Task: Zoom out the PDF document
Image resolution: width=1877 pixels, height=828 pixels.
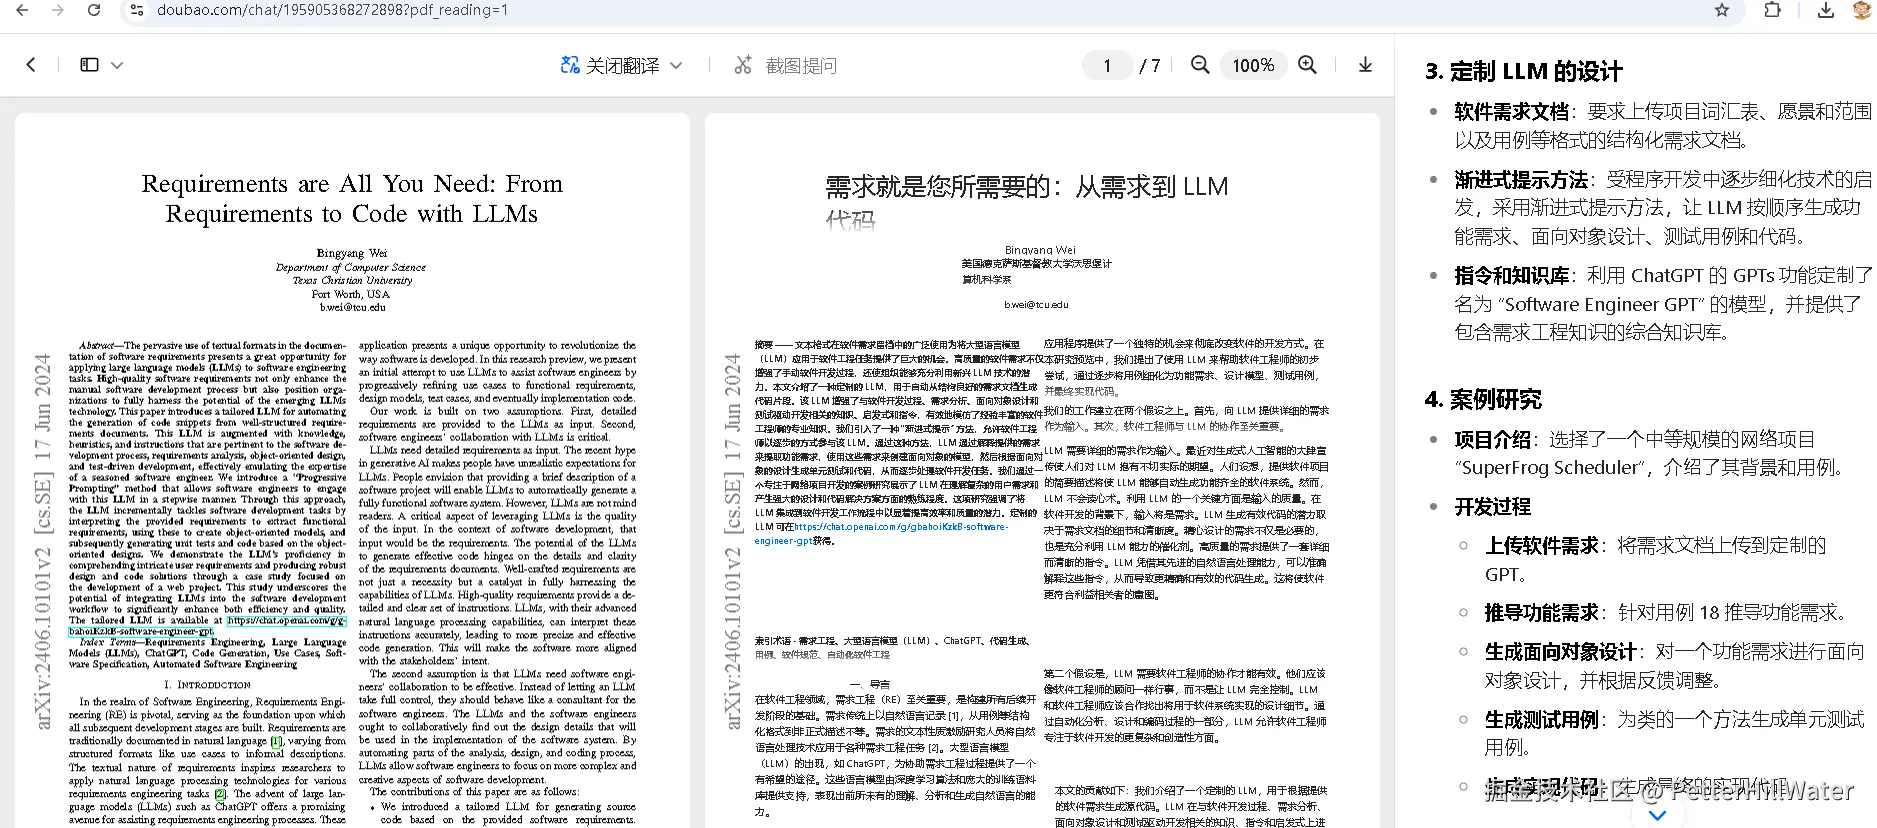Action: tap(1200, 65)
